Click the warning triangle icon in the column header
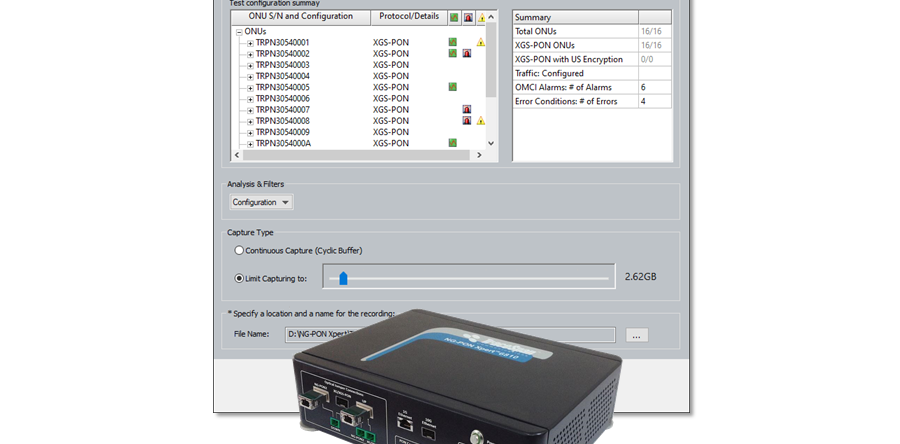 point(481,18)
